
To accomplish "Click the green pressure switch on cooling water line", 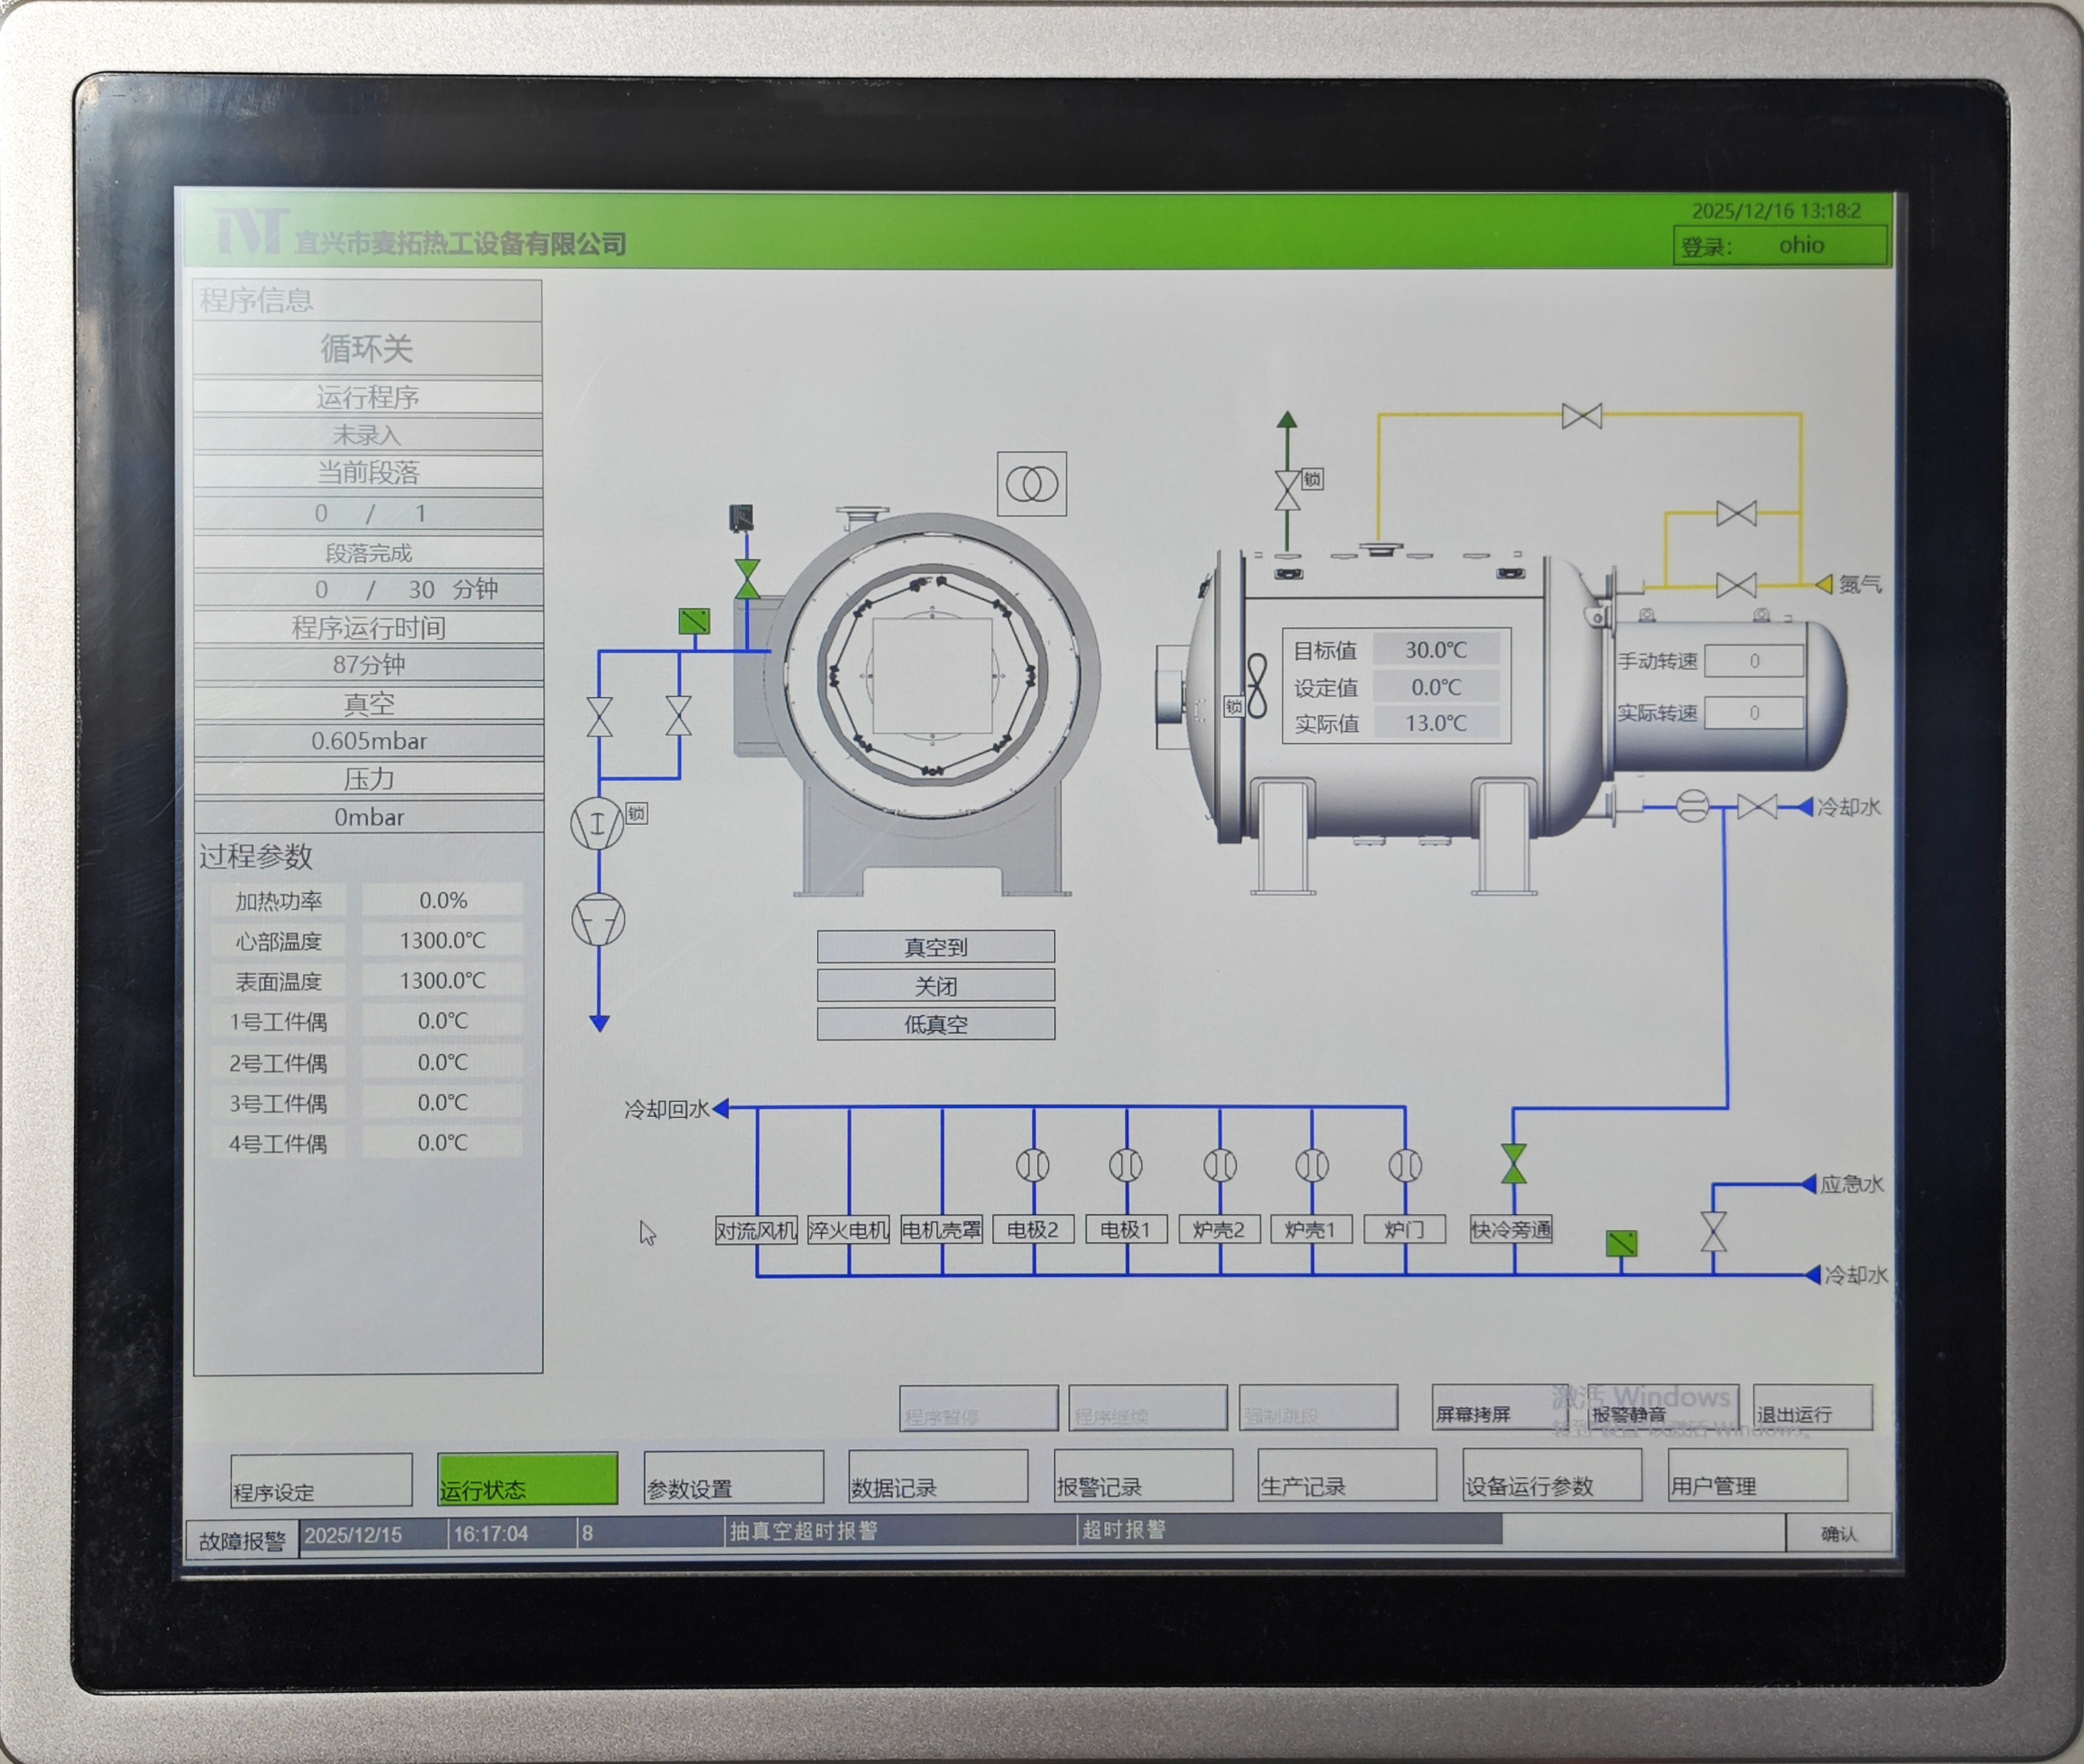I will [x=1621, y=1243].
